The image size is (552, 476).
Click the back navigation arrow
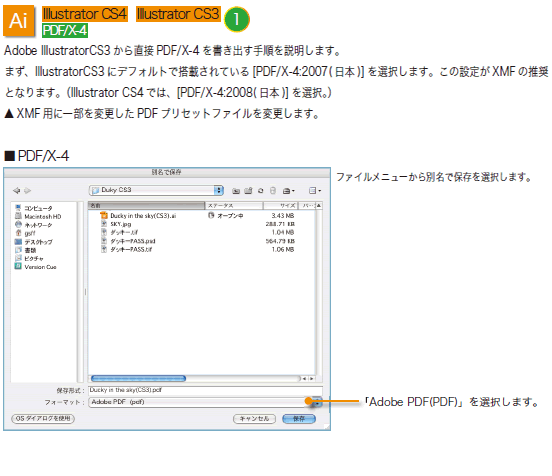coord(16,190)
